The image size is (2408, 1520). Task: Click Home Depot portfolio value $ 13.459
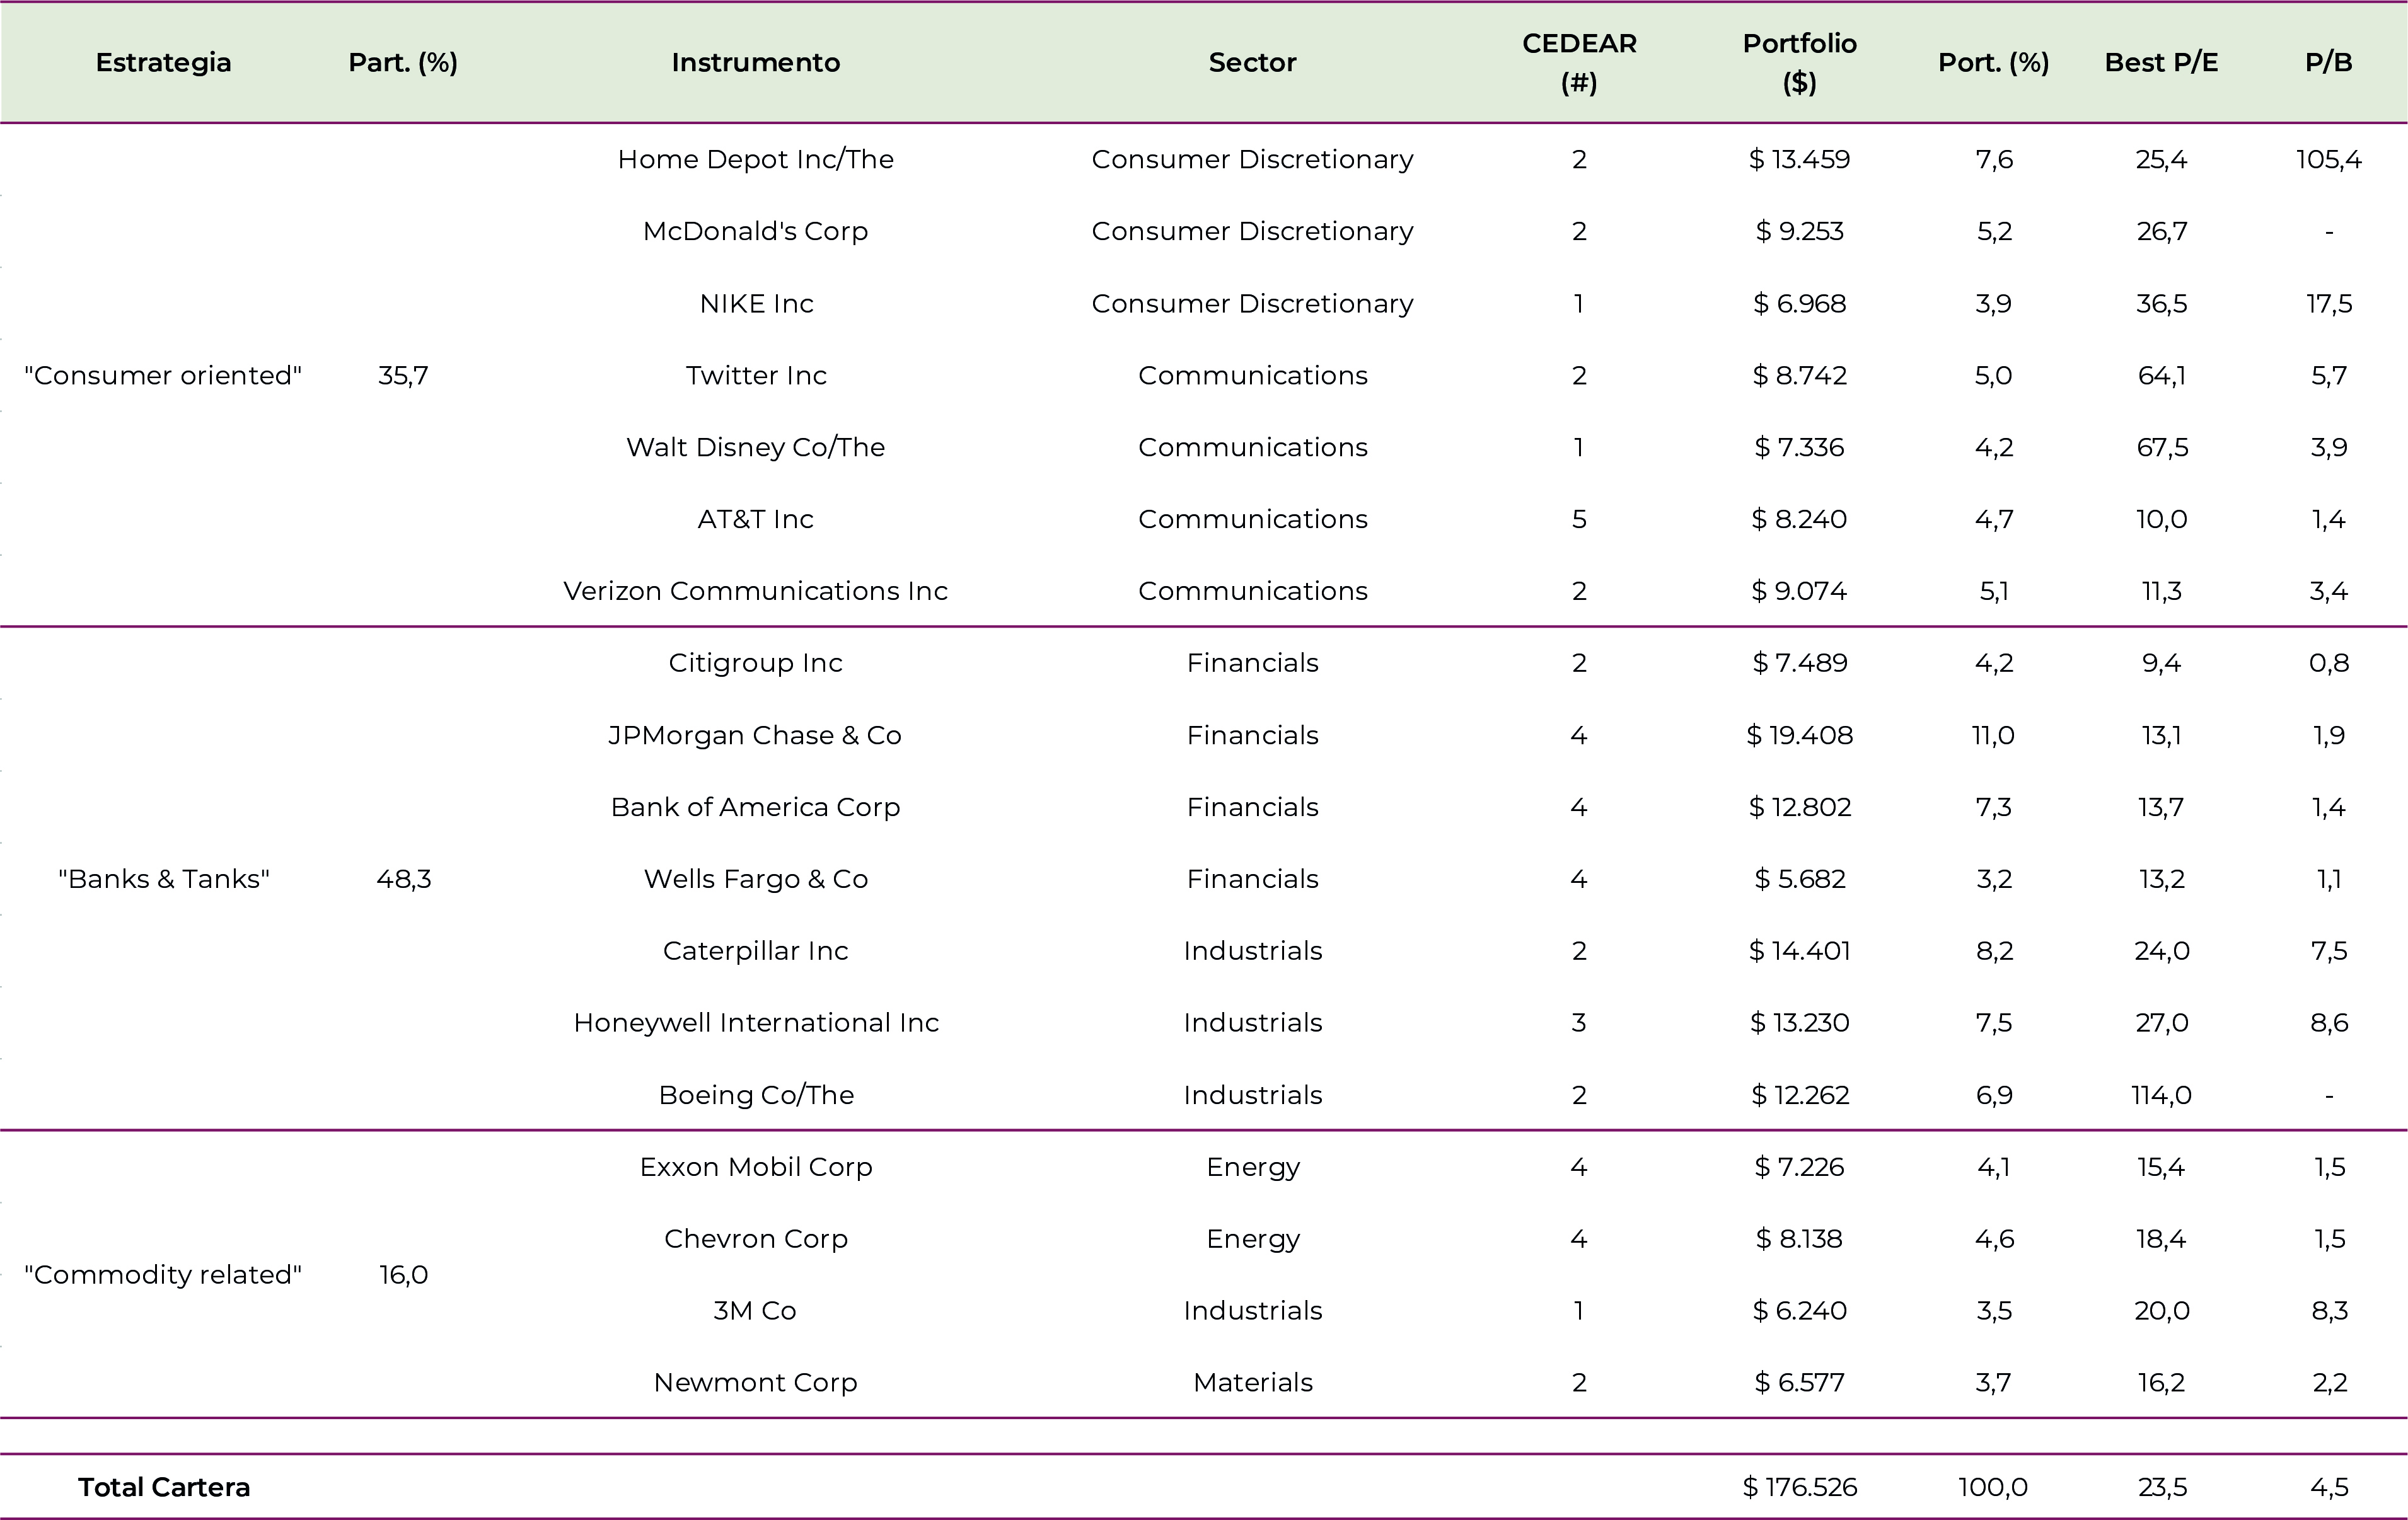[x=1799, y=159]
